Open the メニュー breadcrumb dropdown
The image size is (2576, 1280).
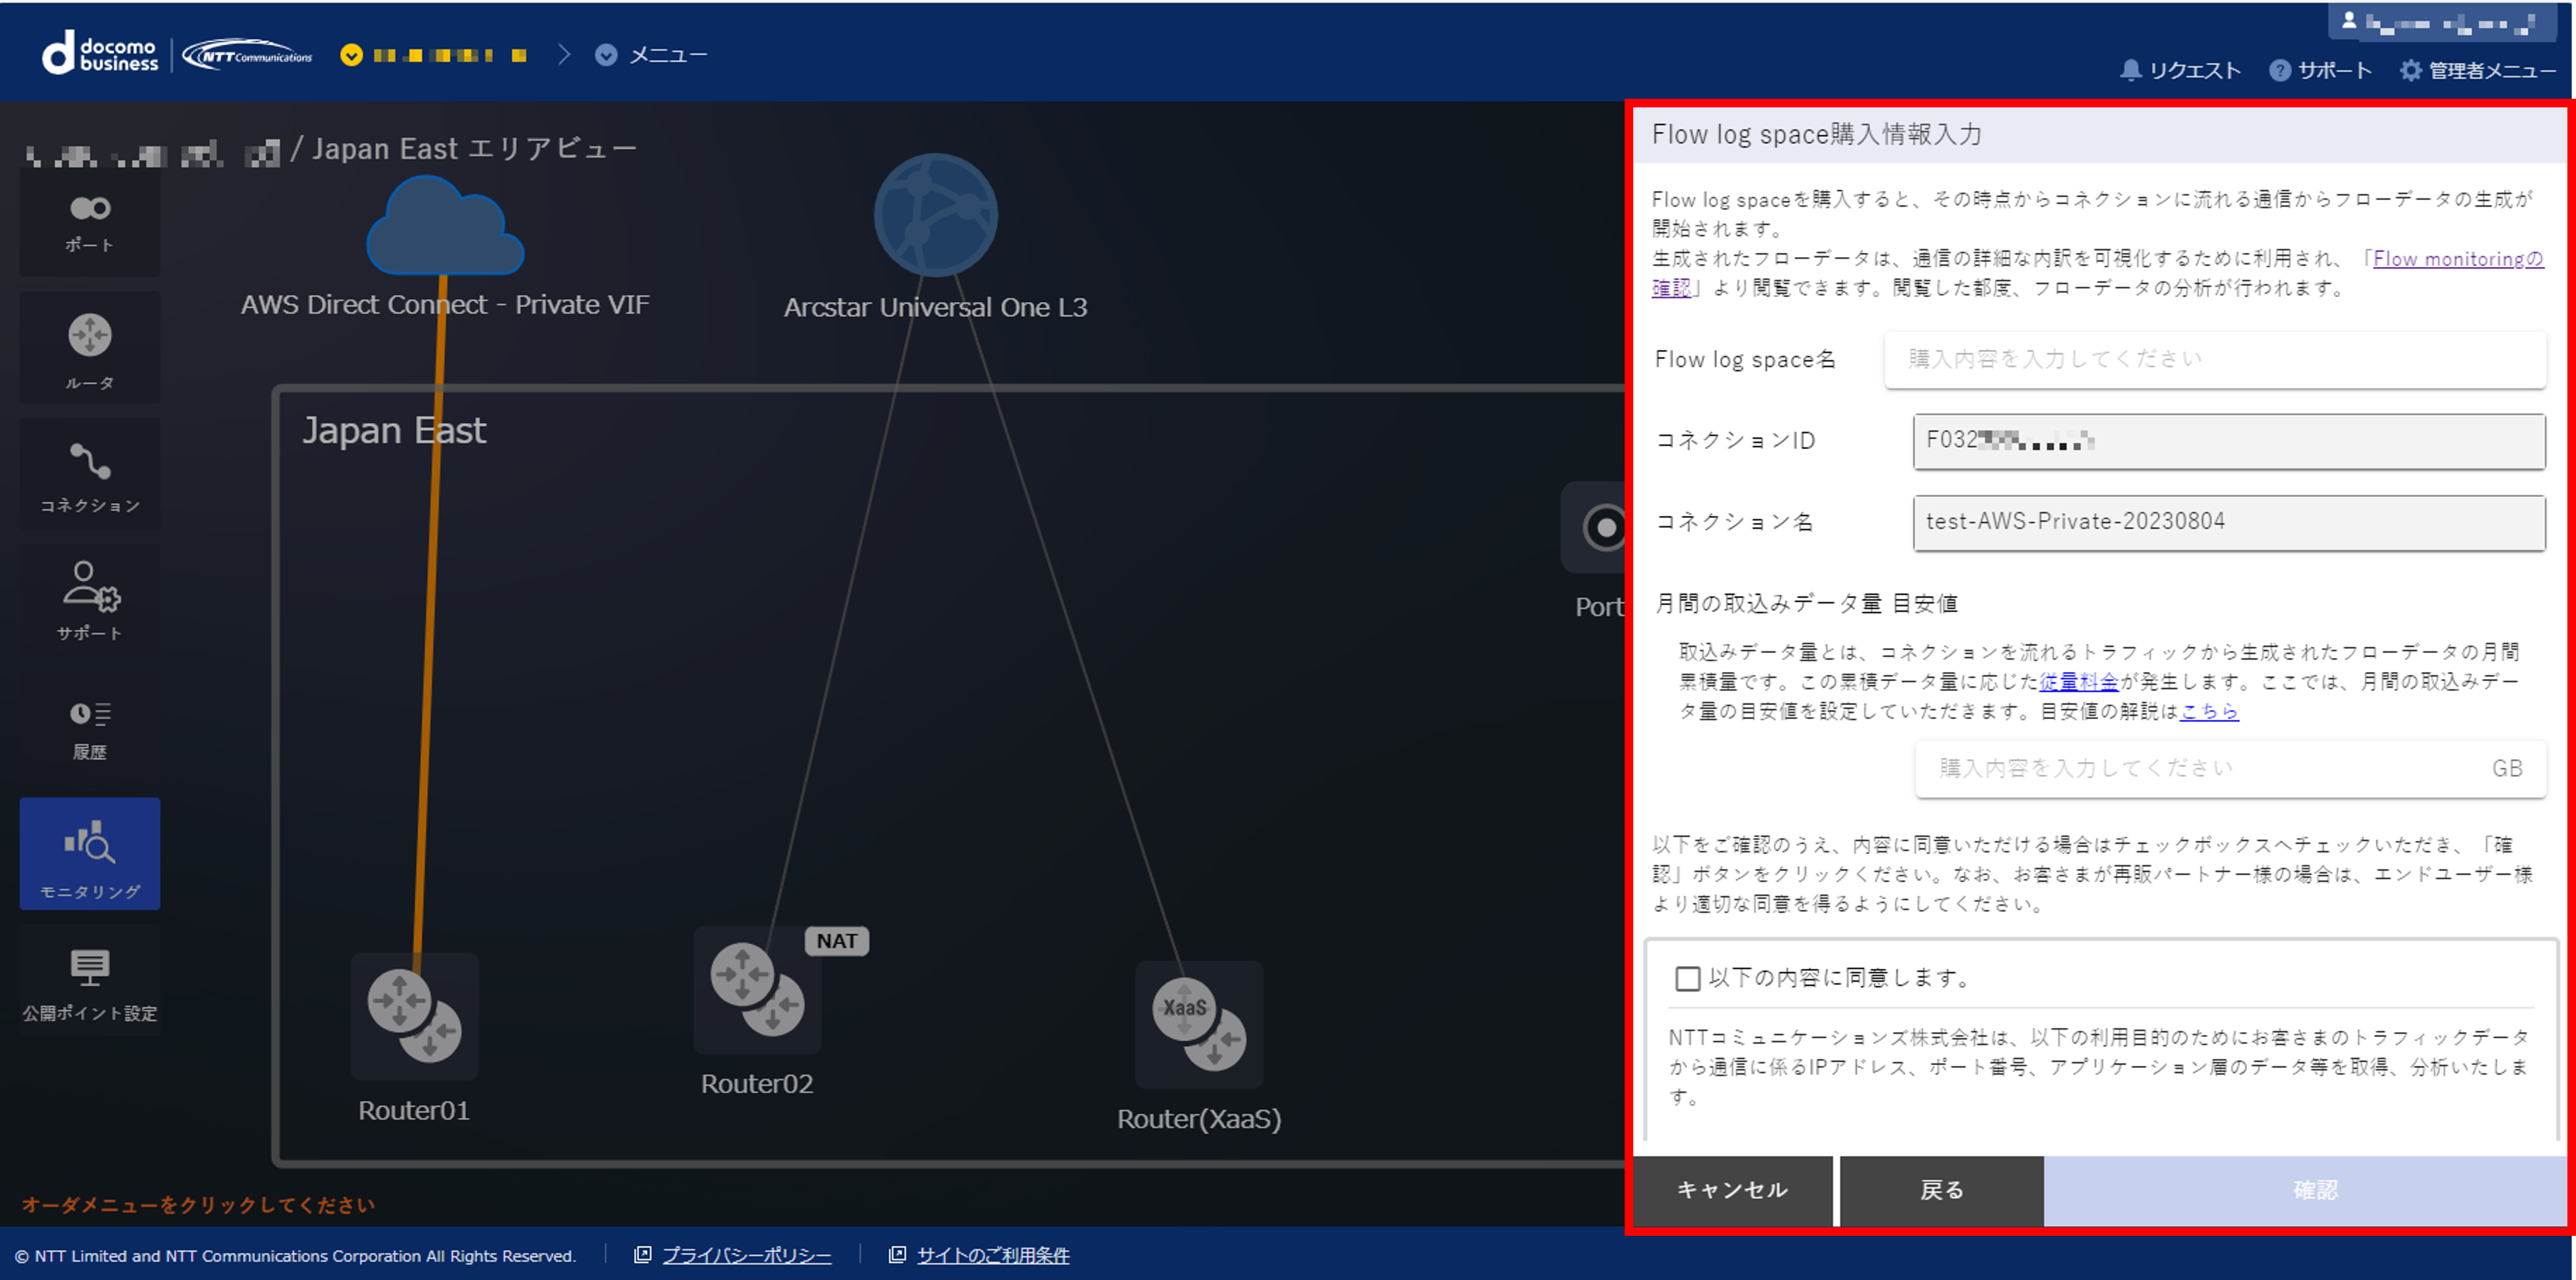click(651, 55)
